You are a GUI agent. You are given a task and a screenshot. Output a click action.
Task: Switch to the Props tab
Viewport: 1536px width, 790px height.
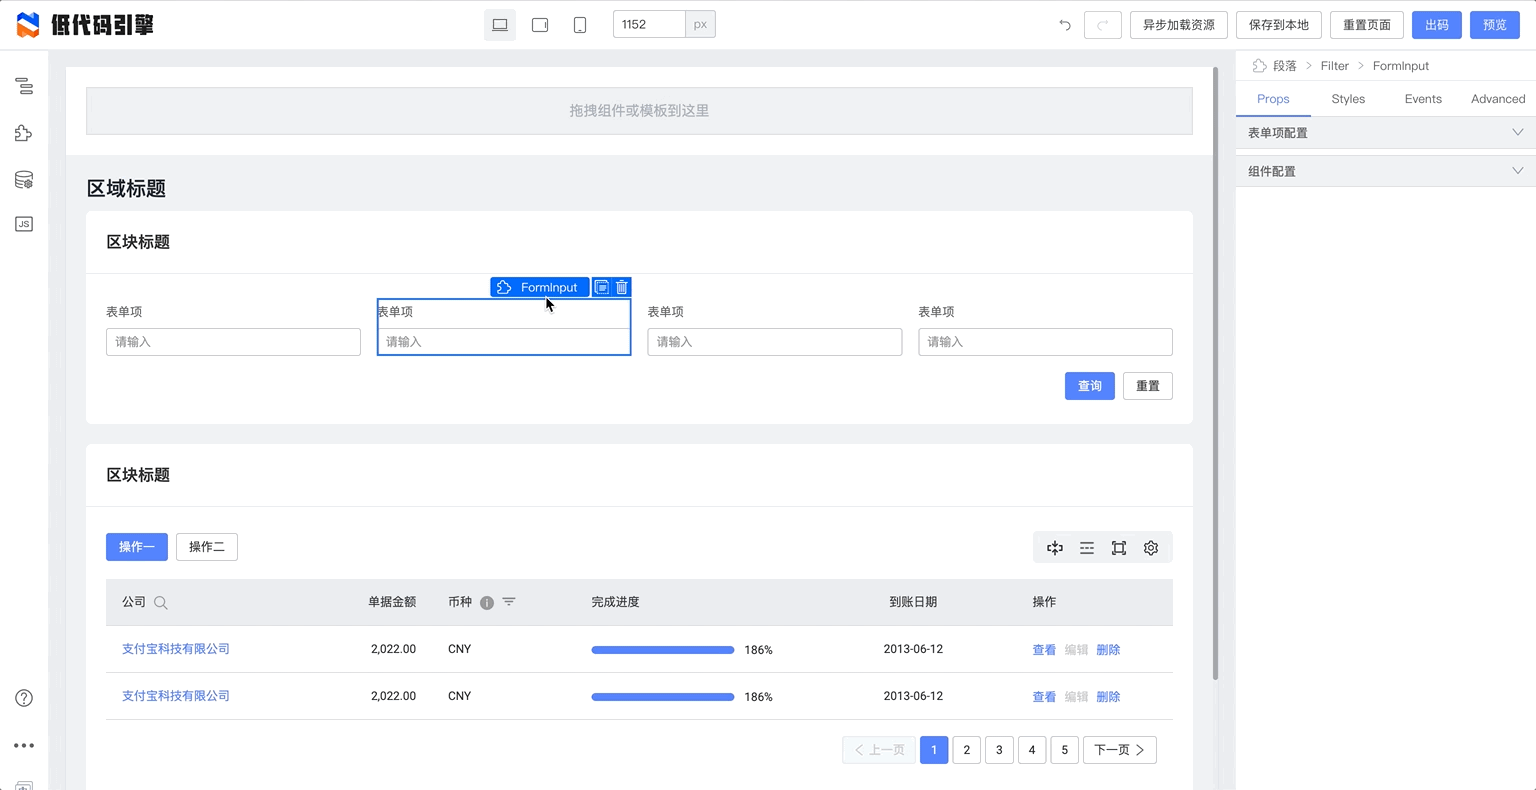point(1273,99)
